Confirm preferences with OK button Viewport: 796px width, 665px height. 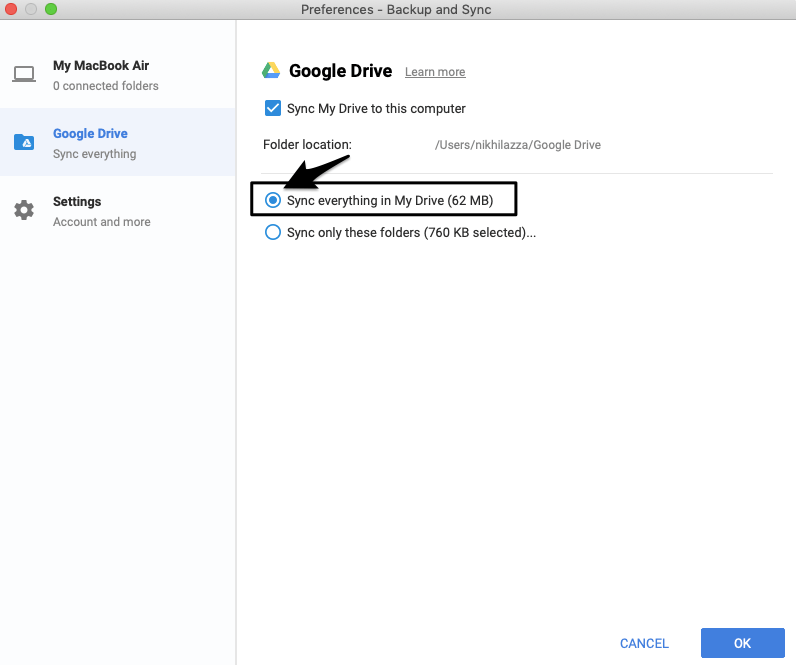tap(742, 643)
